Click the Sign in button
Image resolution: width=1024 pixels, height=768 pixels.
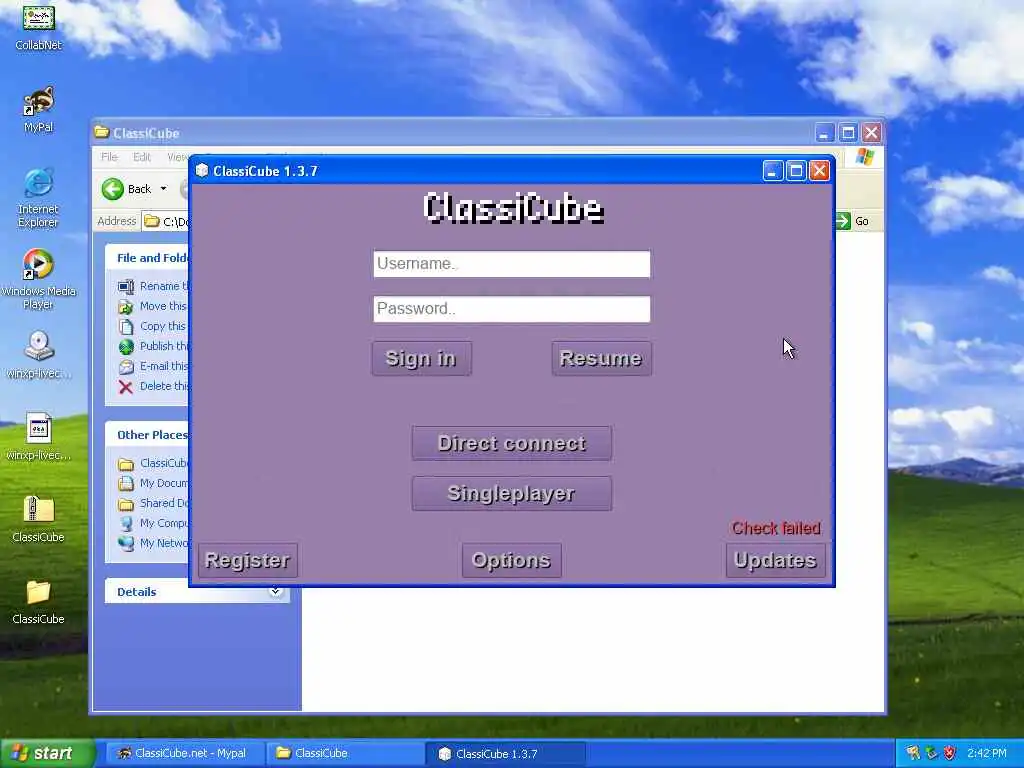[421, 359]
